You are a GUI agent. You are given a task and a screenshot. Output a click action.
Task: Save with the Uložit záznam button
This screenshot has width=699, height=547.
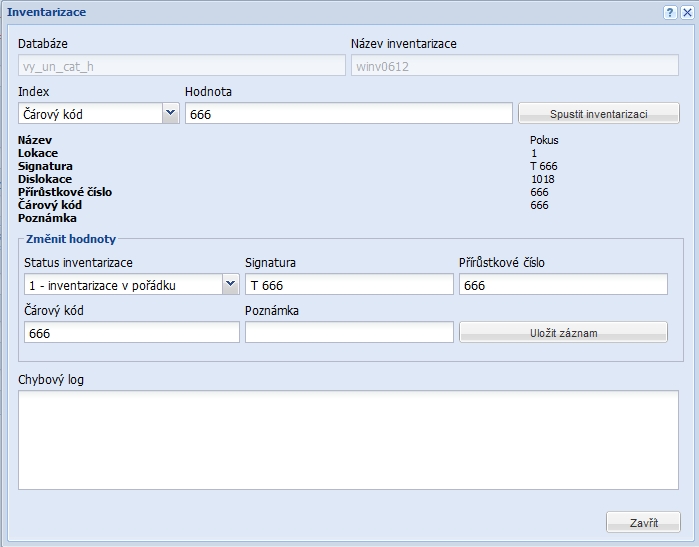[563, 332]
